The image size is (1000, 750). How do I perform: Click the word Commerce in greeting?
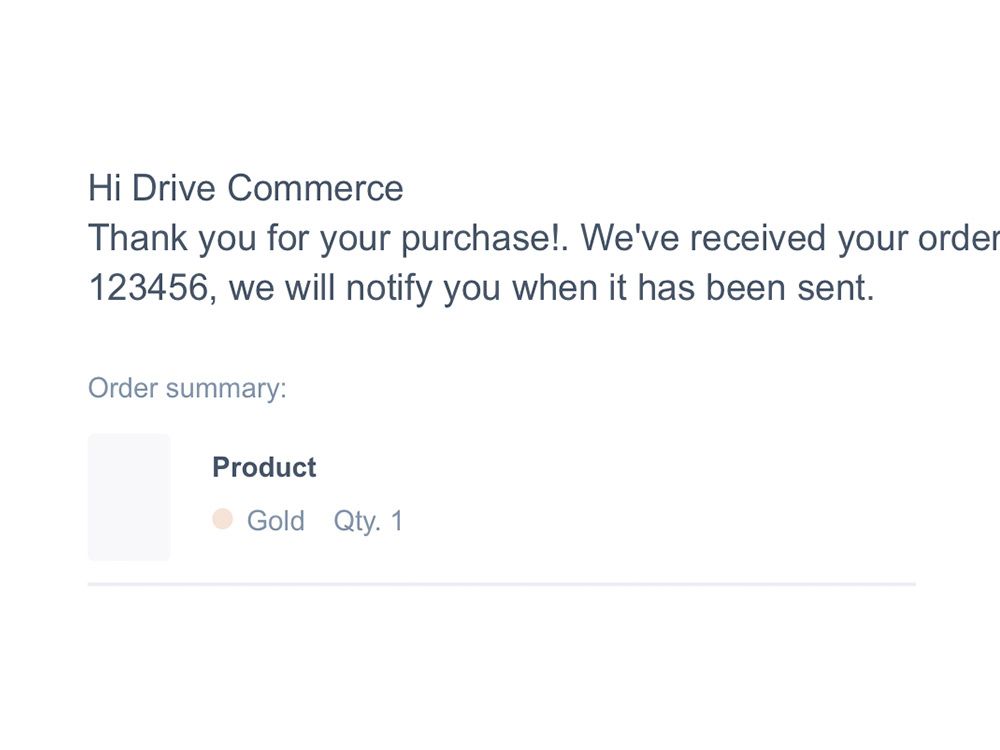(315, 188)
